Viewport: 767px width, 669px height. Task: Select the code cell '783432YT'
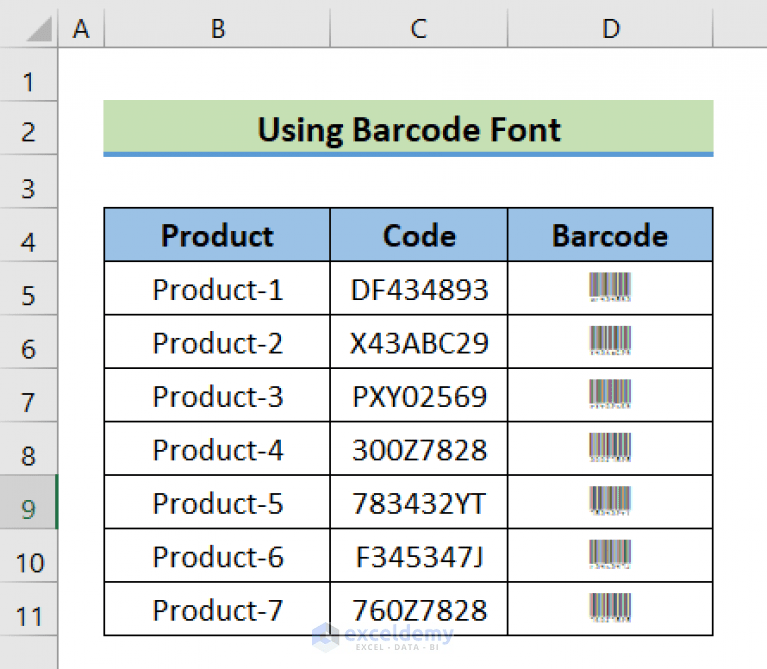419,502
